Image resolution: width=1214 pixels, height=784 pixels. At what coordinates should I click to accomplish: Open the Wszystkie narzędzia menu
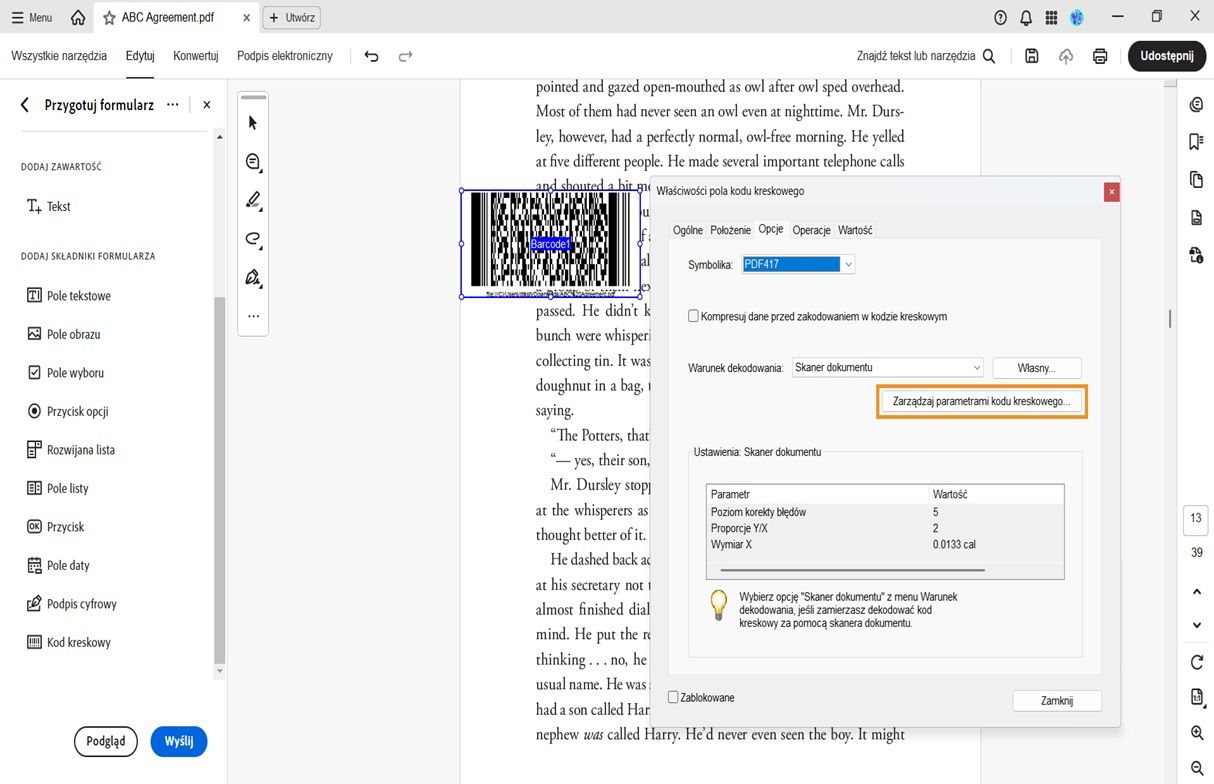pos(59,56)
